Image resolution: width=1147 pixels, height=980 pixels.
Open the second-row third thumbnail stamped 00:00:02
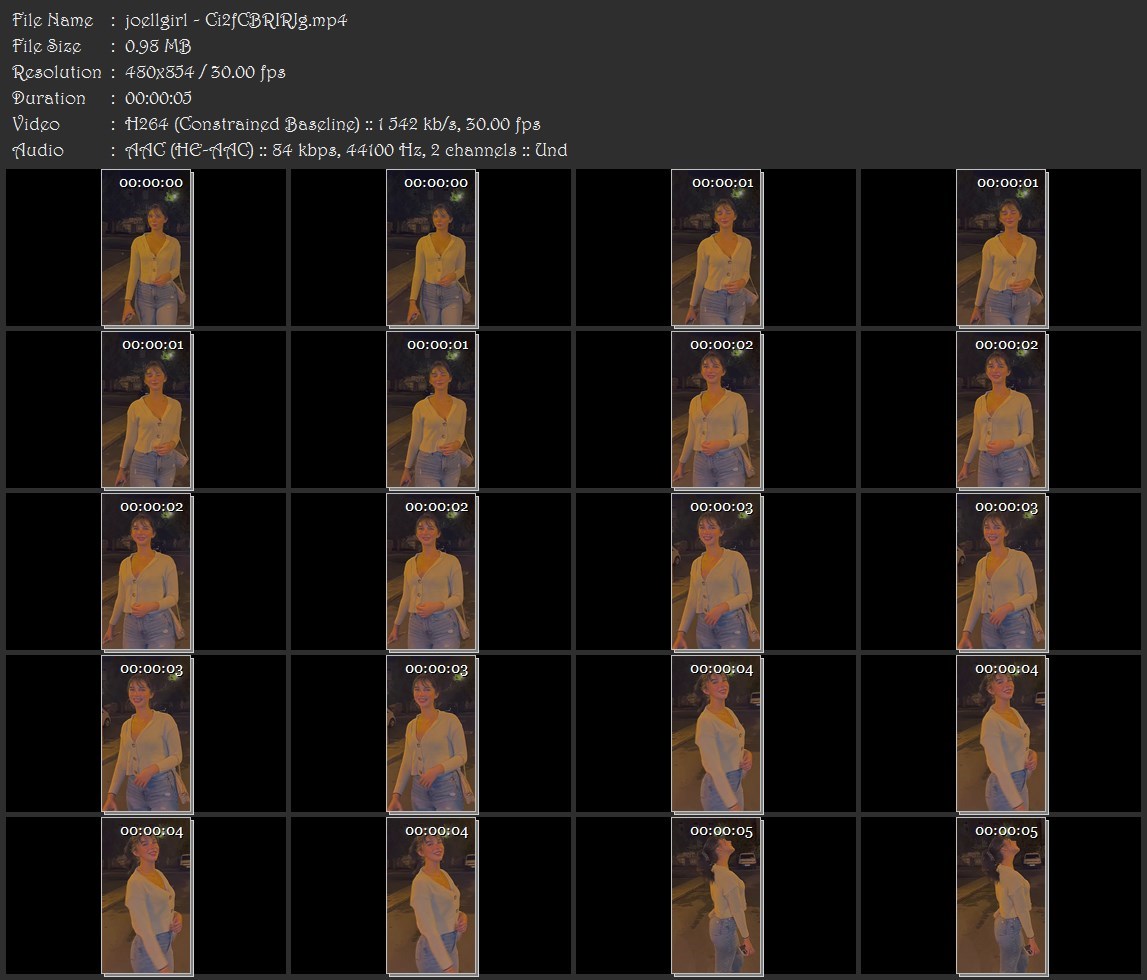tap(717, 410)
